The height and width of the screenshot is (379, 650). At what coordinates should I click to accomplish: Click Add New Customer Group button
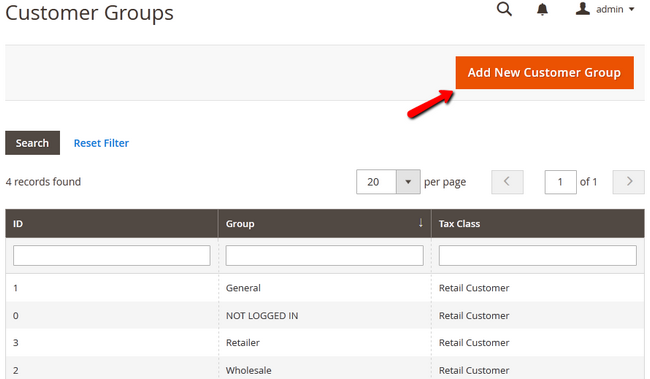coord(544,73)
